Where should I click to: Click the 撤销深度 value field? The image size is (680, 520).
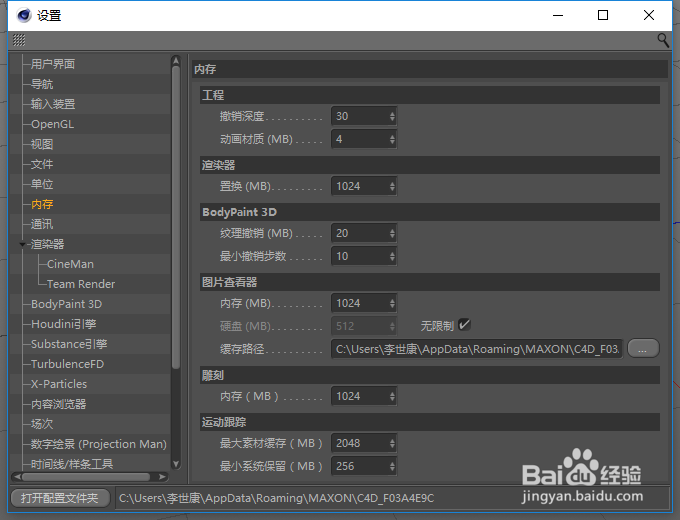(360, 116)
